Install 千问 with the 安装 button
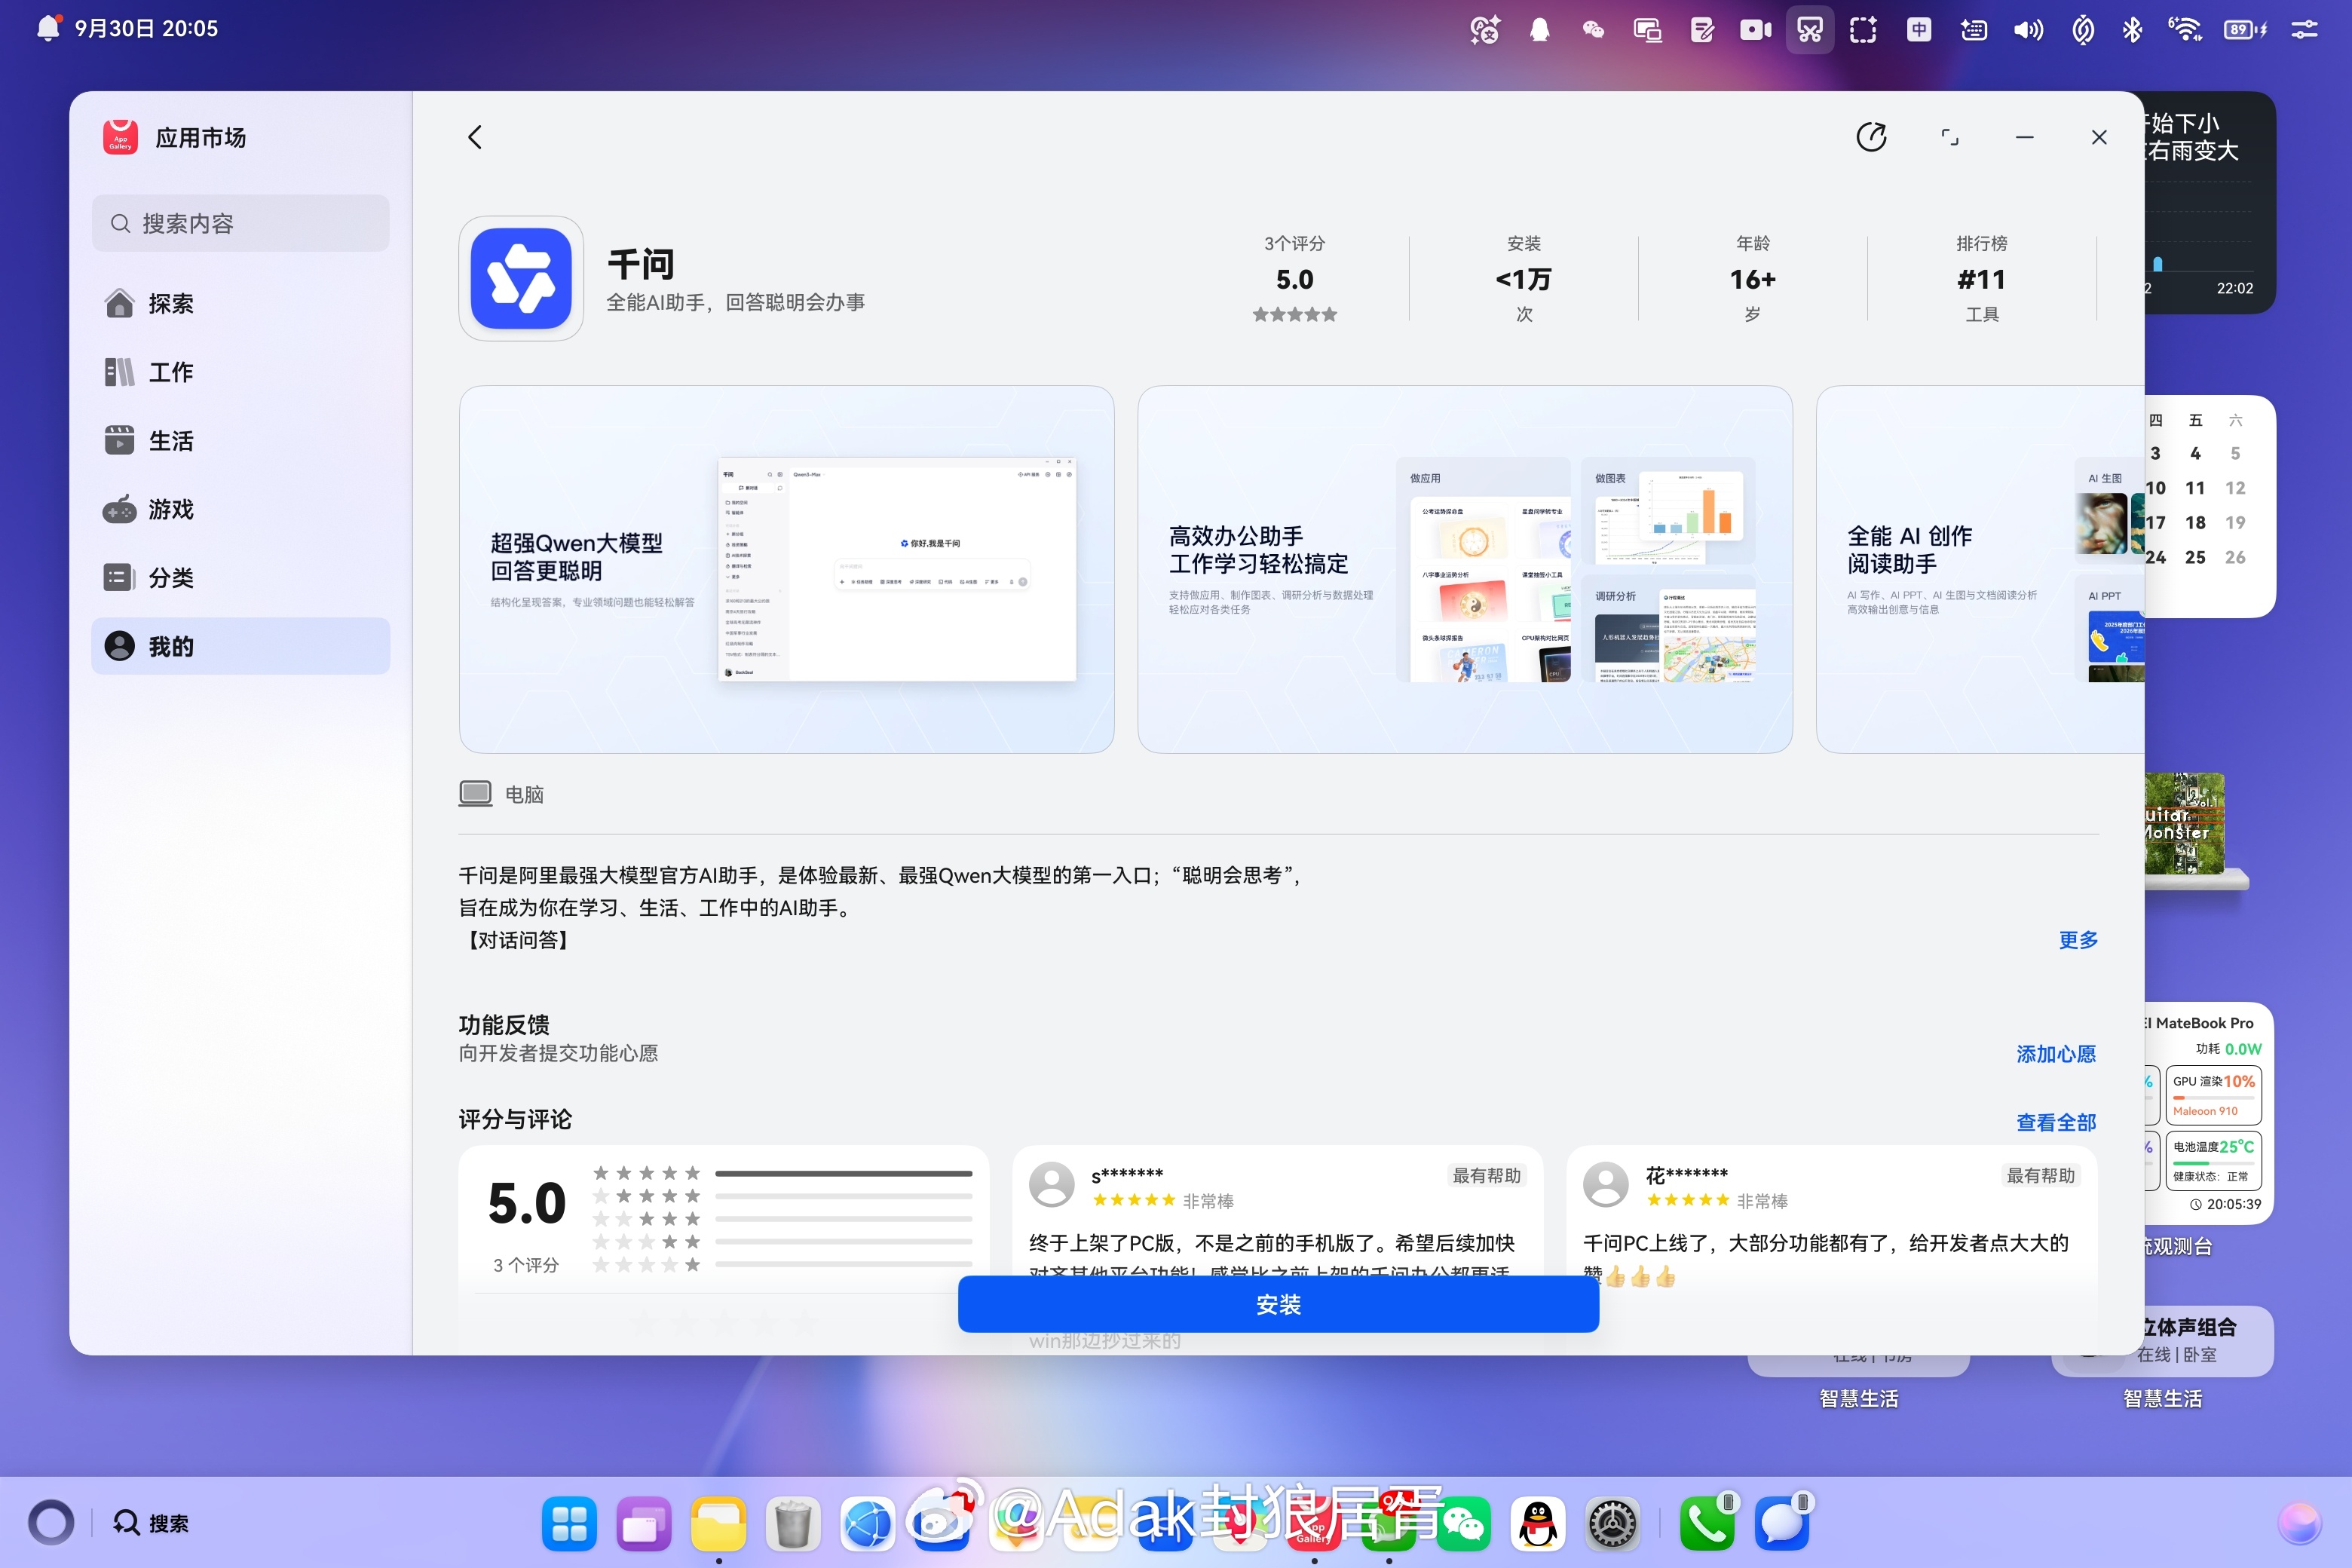Screen dimensions: 2352x1568 pos(1278,1304)
